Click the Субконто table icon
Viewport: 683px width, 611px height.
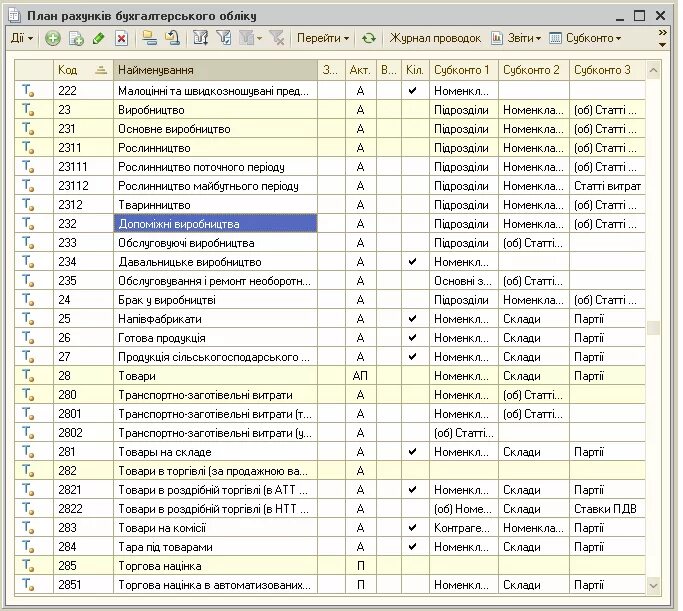pos(555,38)
